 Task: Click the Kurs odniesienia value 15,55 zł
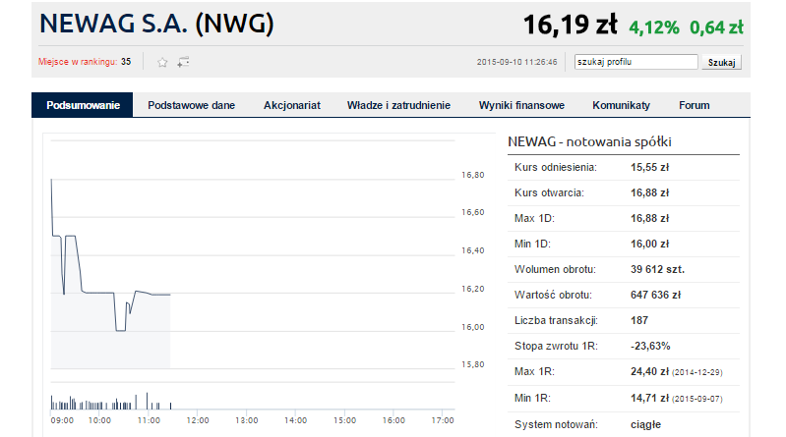[x=650, y=167]
